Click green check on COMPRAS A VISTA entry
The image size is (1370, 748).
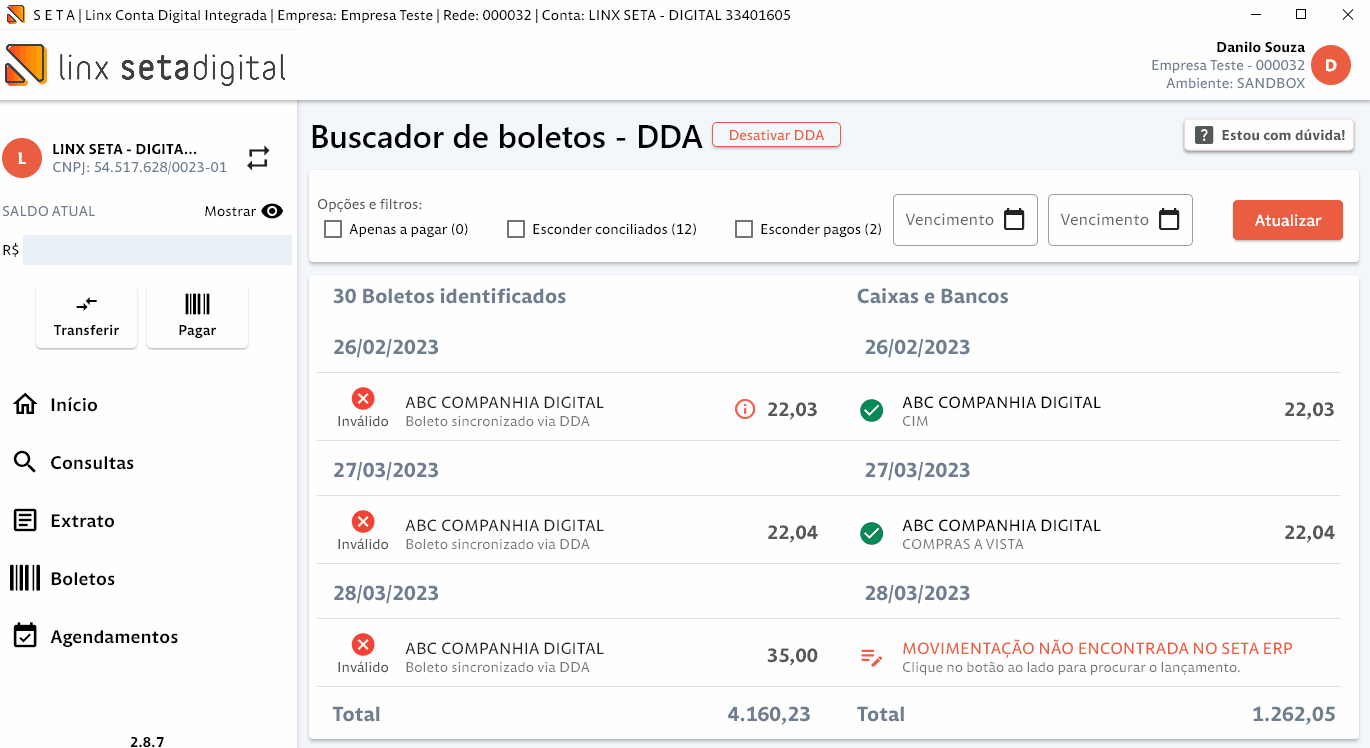click(872, 534)
